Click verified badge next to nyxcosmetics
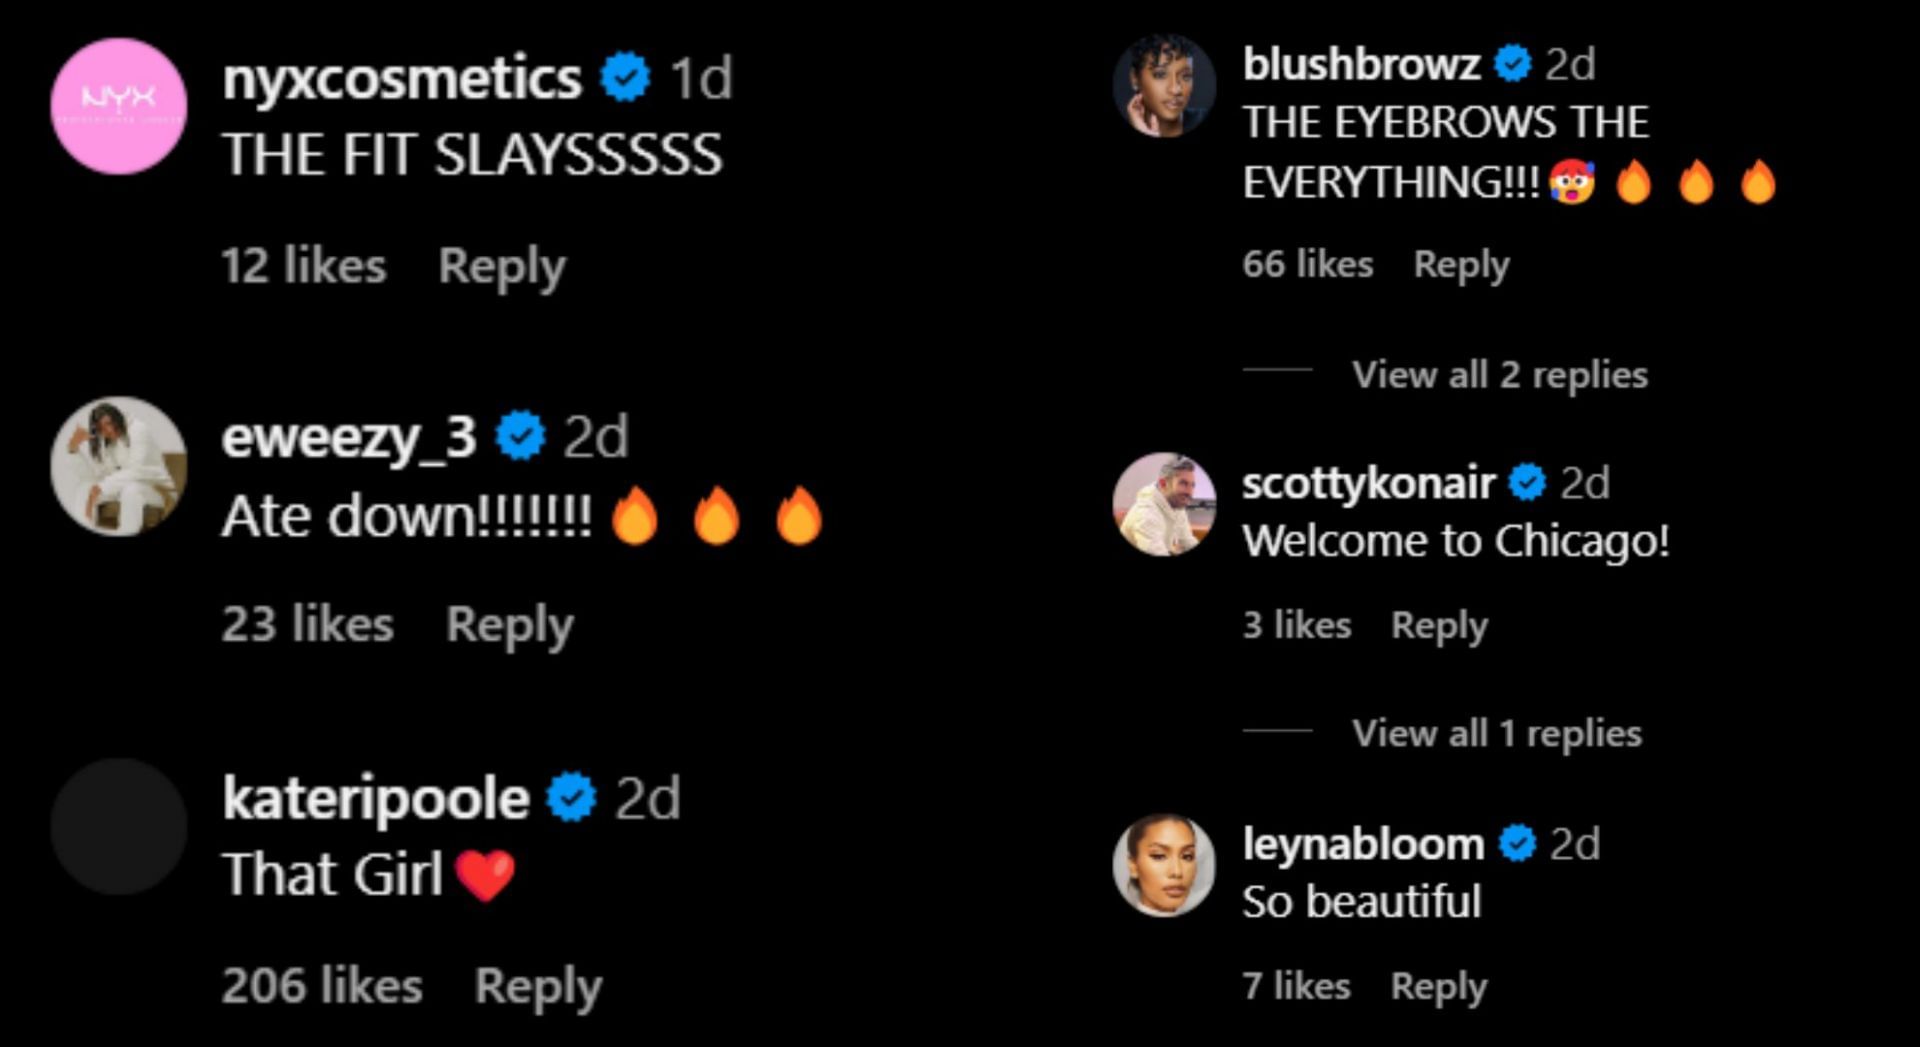 [x=625, y=78]
